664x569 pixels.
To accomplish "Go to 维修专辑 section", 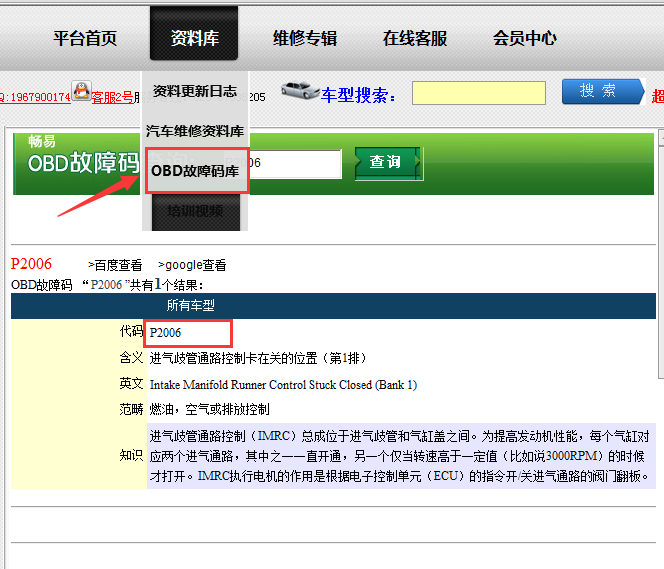I will pos(305,38).
